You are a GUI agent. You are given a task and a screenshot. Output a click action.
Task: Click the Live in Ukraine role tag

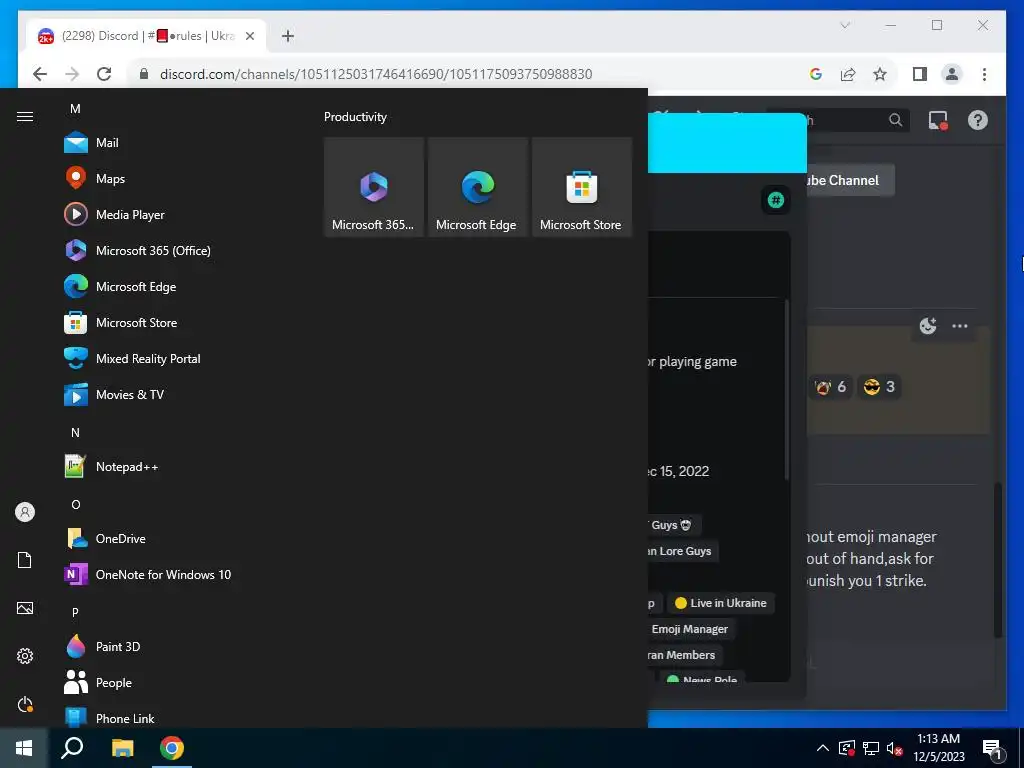point(720,603)
